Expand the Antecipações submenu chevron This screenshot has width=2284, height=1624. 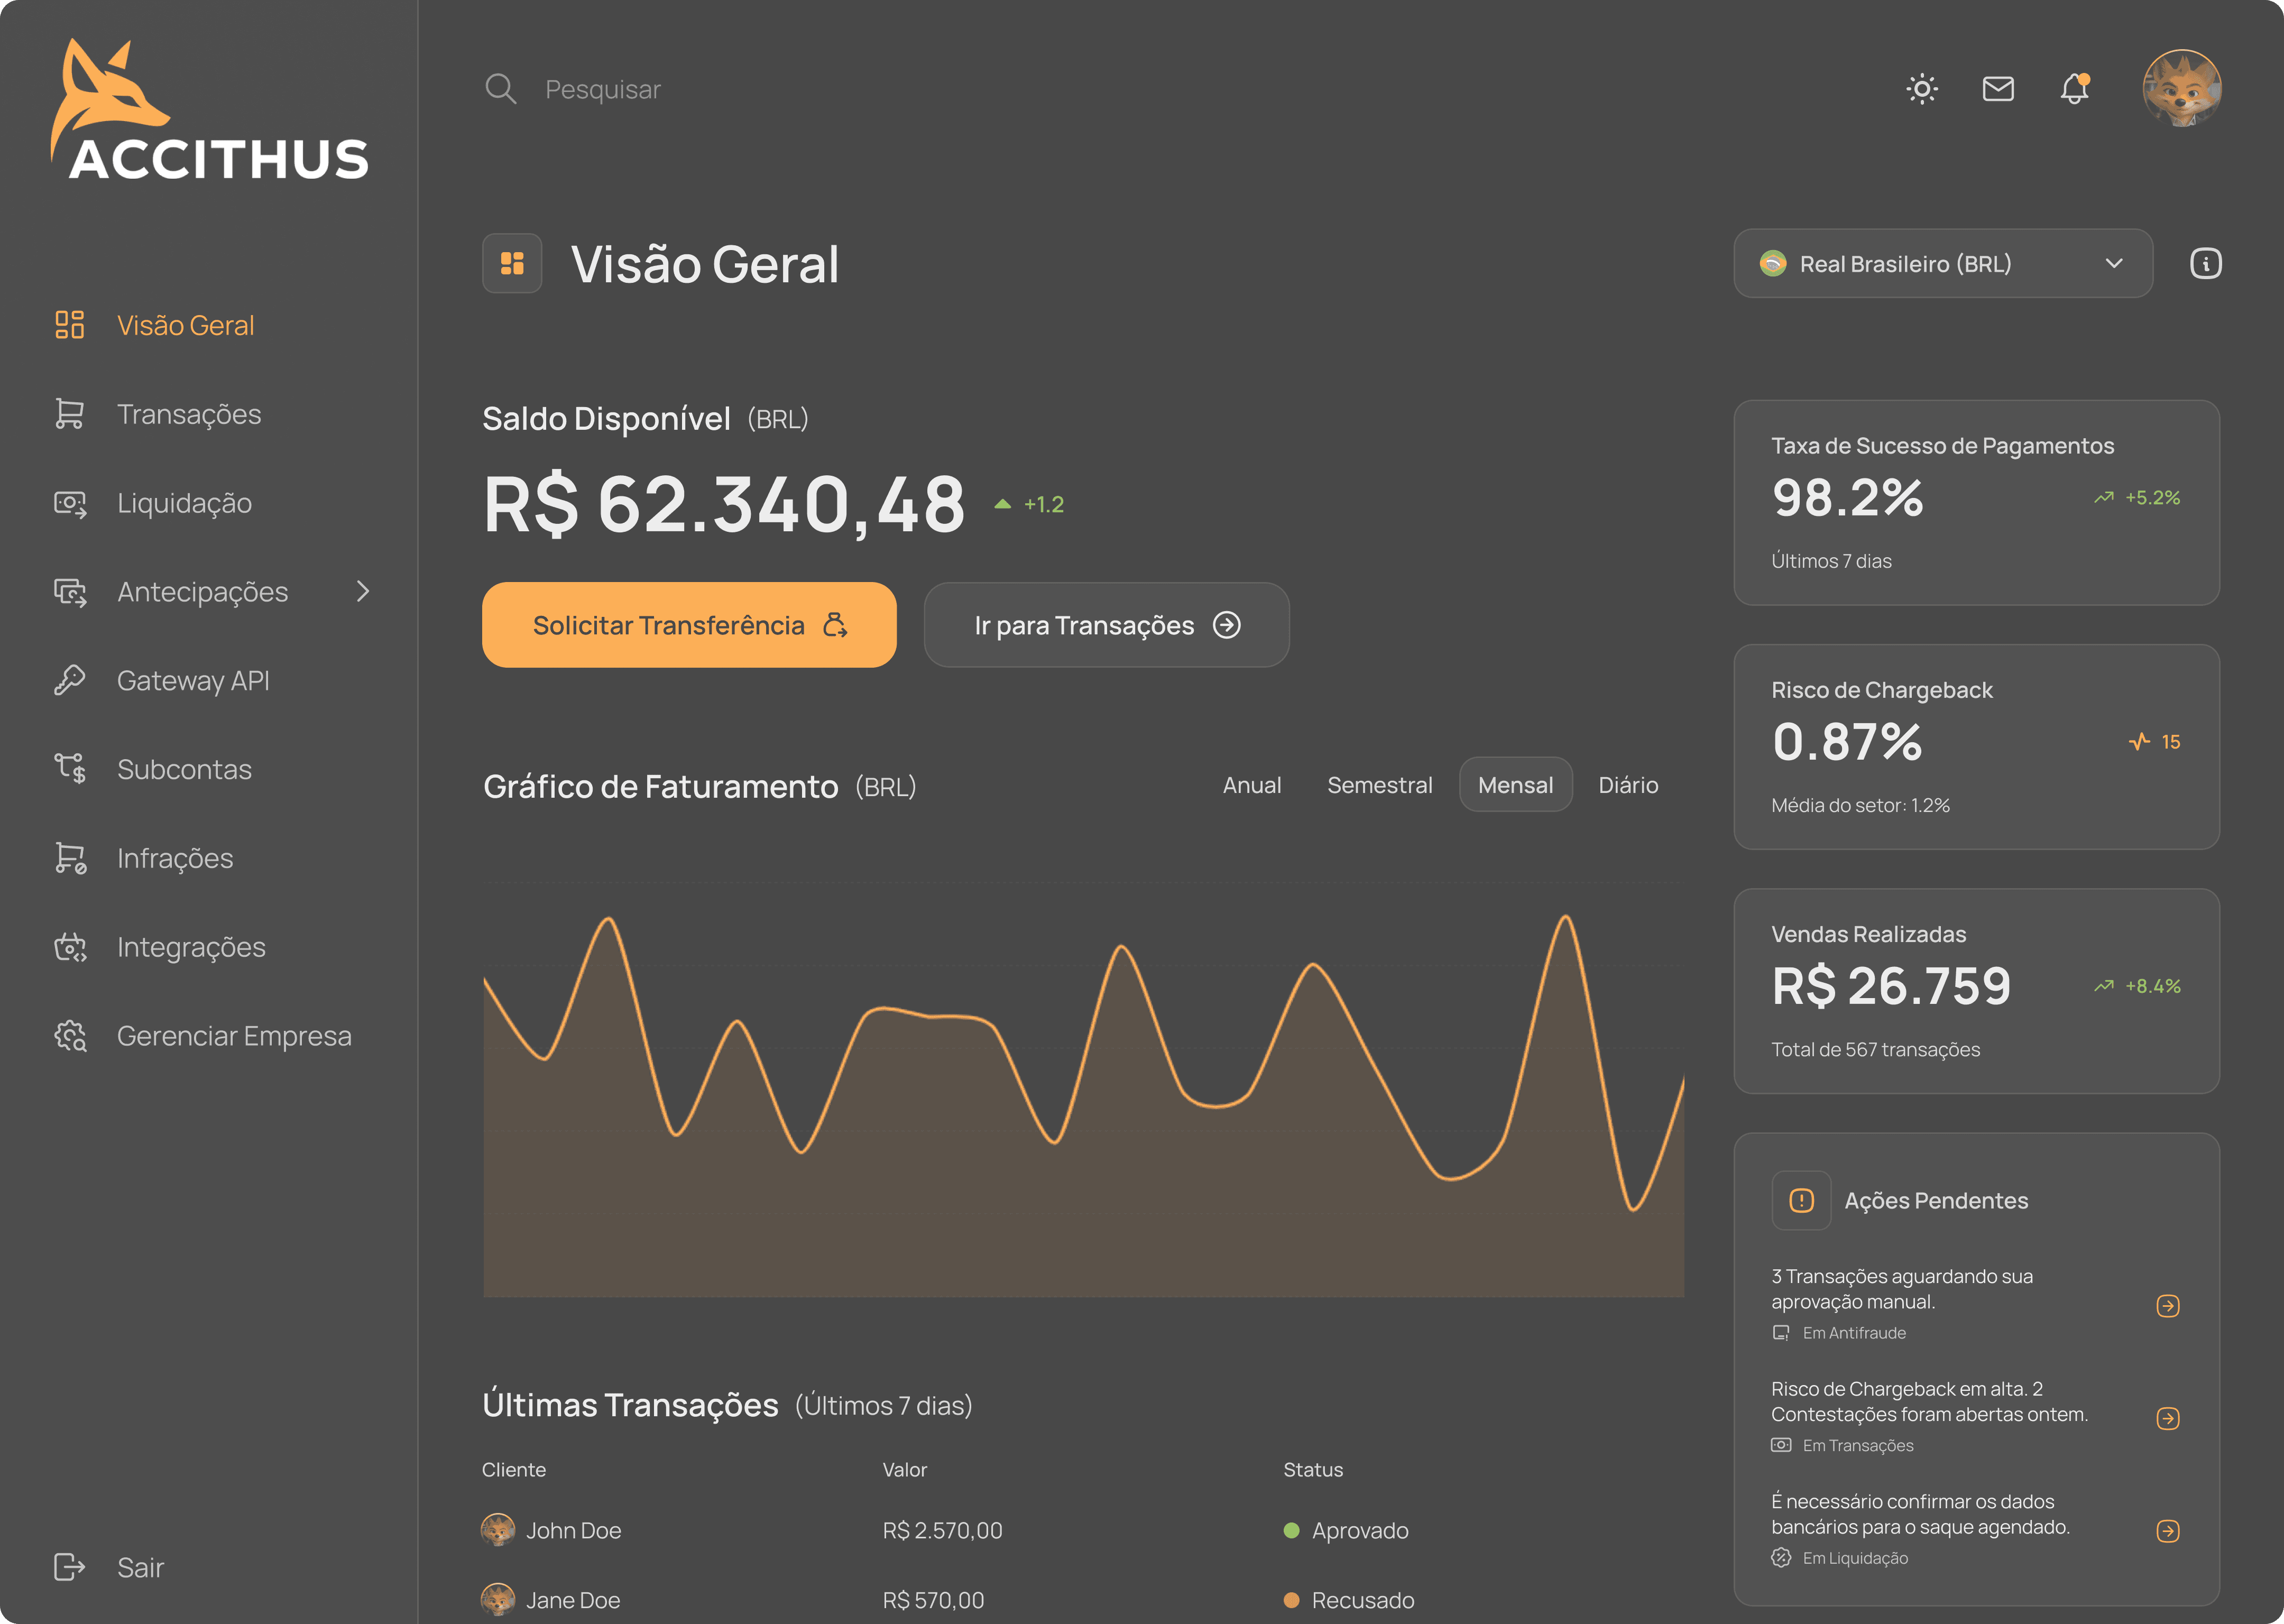click(363, 592)
